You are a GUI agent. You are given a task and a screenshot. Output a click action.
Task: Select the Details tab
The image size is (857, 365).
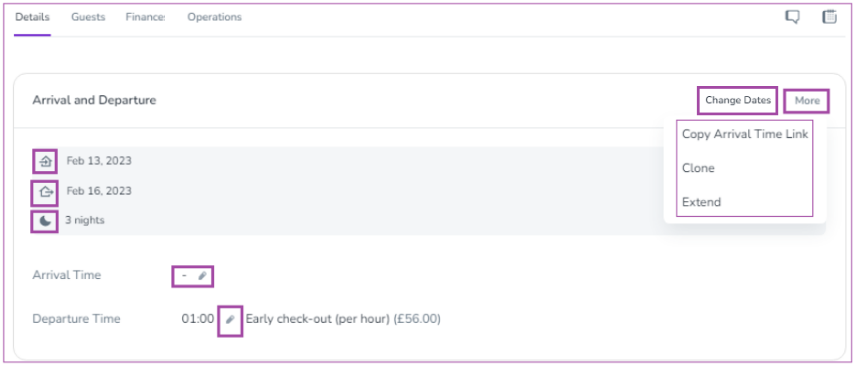coord(32,17)
